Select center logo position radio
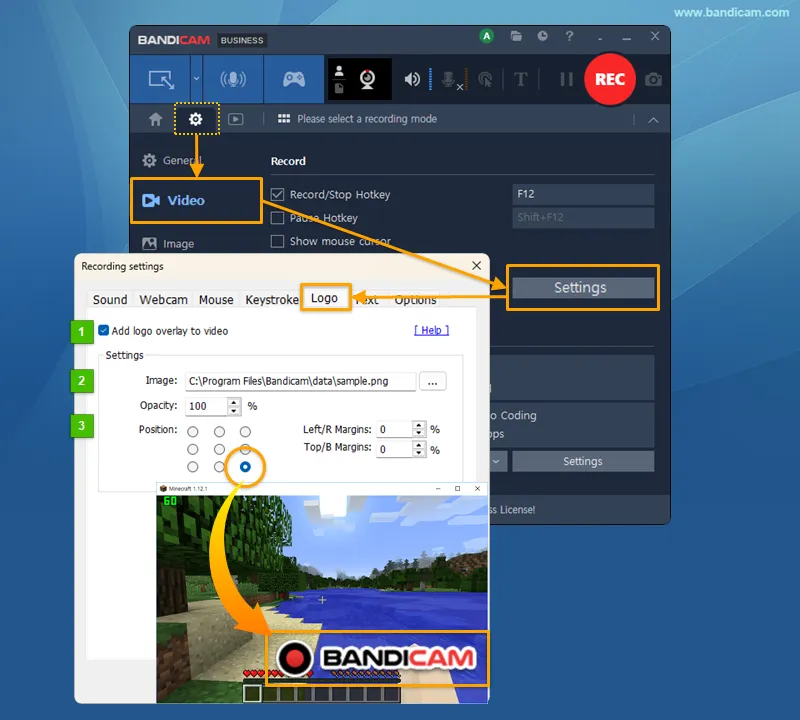Image resolution: width=800 pixels, height=720 pixels. (219, 450)
